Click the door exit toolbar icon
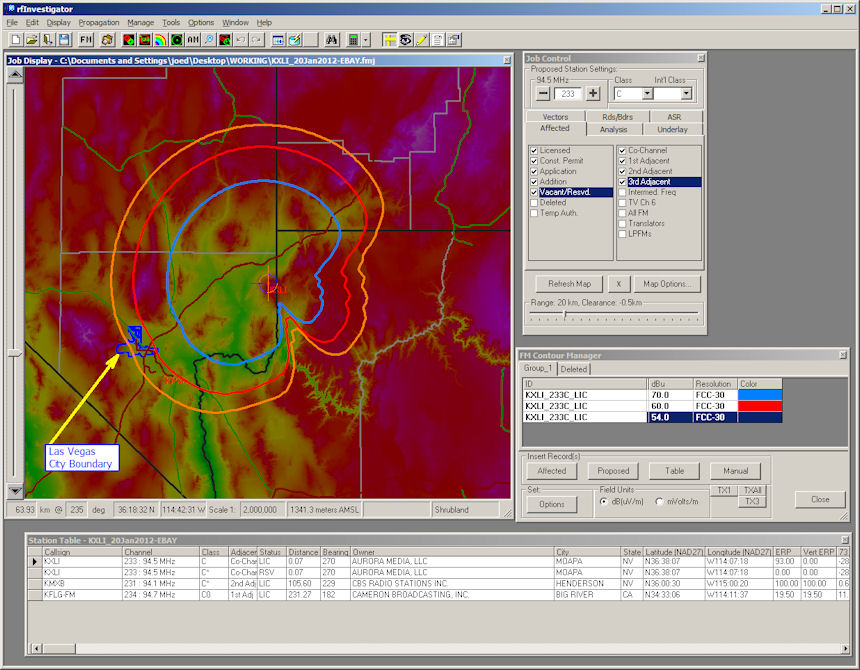The image size is (860, 670). click(x=48, y=39)
